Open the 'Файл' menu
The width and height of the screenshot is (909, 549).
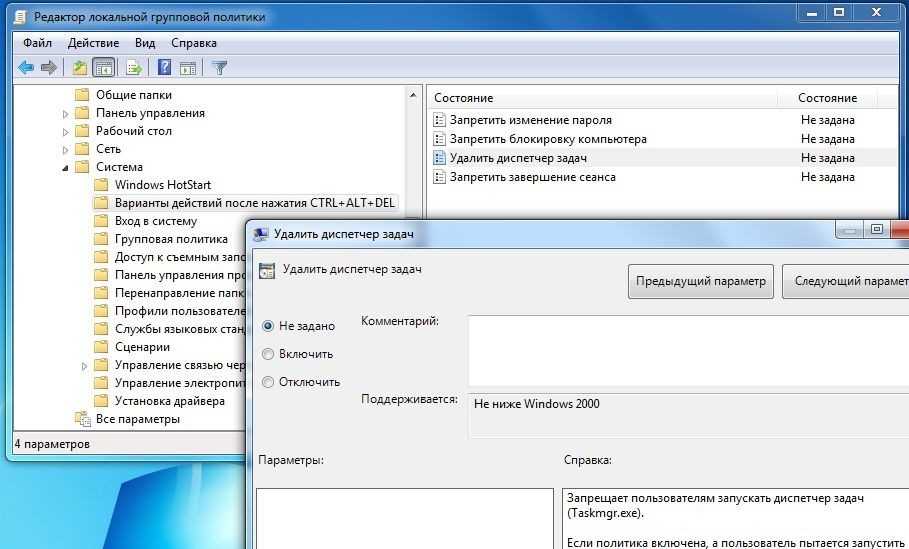[38, 43]
